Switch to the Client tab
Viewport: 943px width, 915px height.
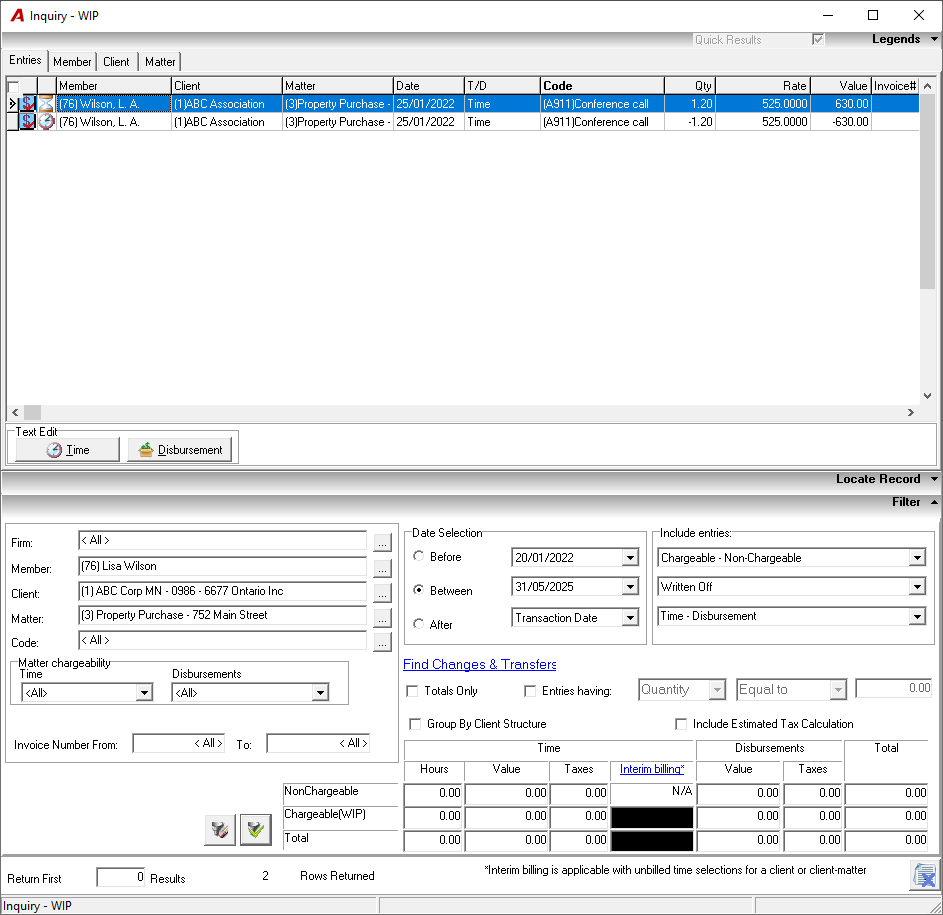(116, 62)
